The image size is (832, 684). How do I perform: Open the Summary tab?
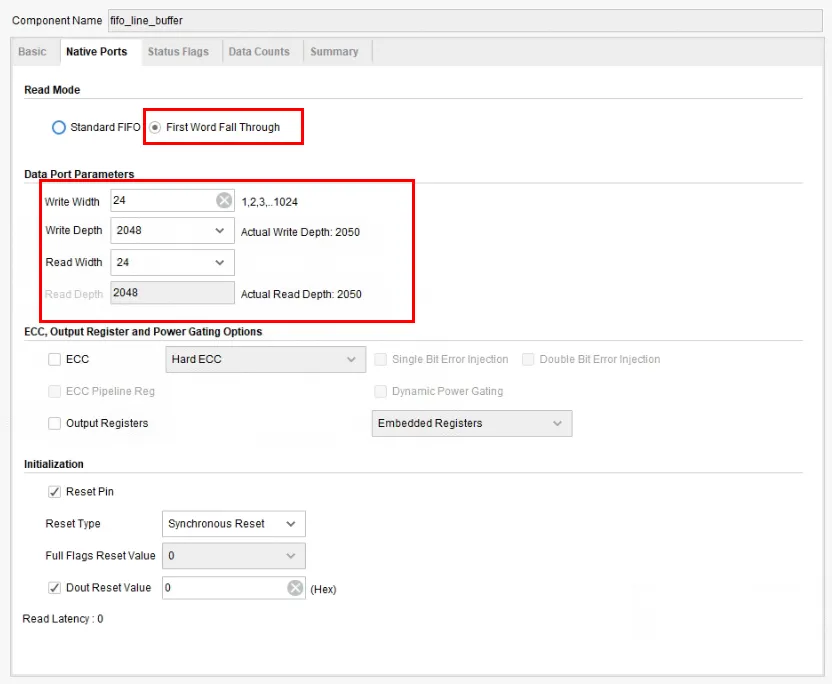click(x=334, y=52)
